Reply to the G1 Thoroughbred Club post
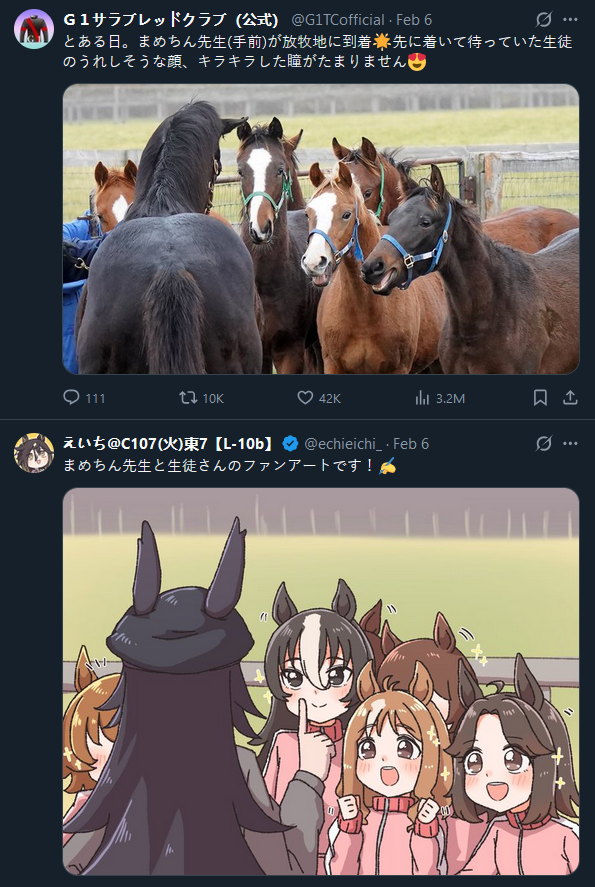Viewport: 595px width, 887px height. [84, 398]
